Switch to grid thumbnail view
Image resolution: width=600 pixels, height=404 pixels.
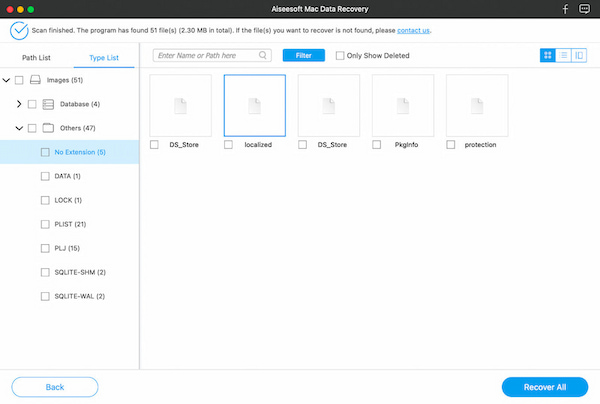coord(548,55)
